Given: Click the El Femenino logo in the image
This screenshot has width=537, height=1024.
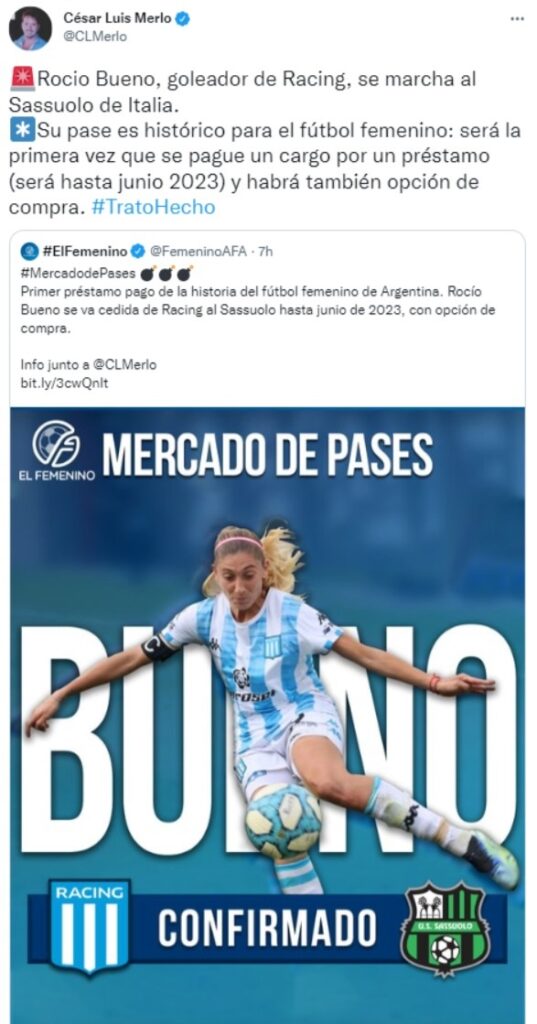Looking at the screenshot, I should (57, 450).
